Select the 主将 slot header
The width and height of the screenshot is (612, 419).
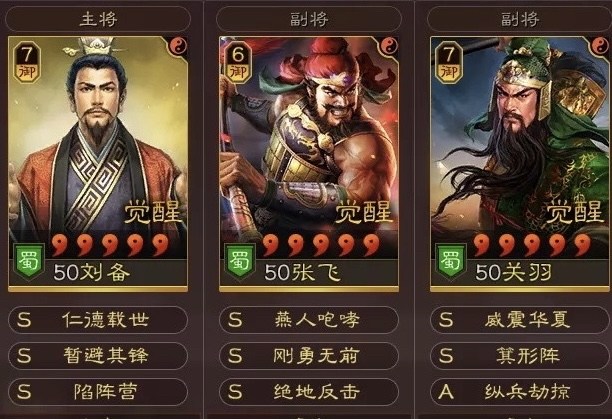(x=98, y=19)
